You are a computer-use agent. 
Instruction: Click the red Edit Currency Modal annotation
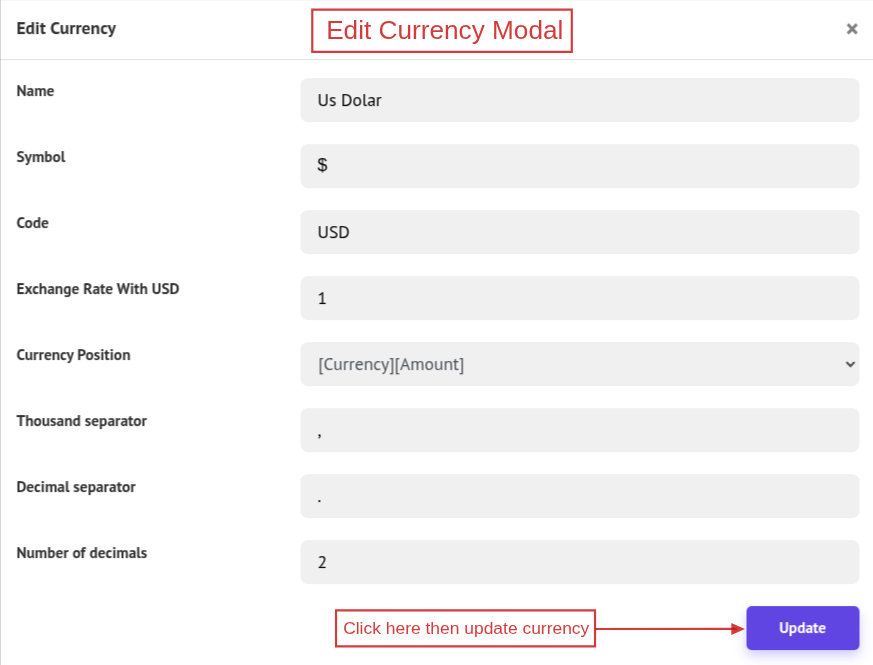[442, 31]
